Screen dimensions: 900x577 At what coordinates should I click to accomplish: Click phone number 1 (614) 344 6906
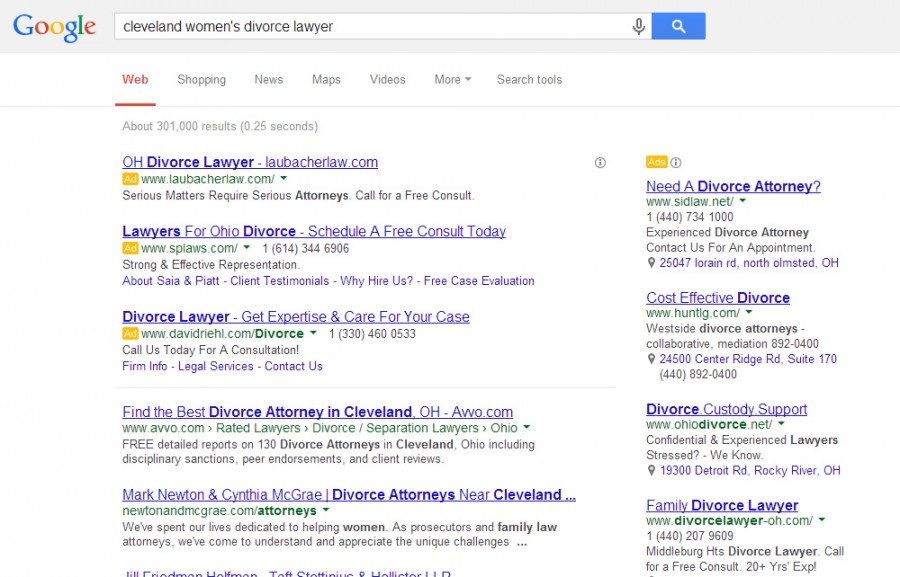pos(305,249)
